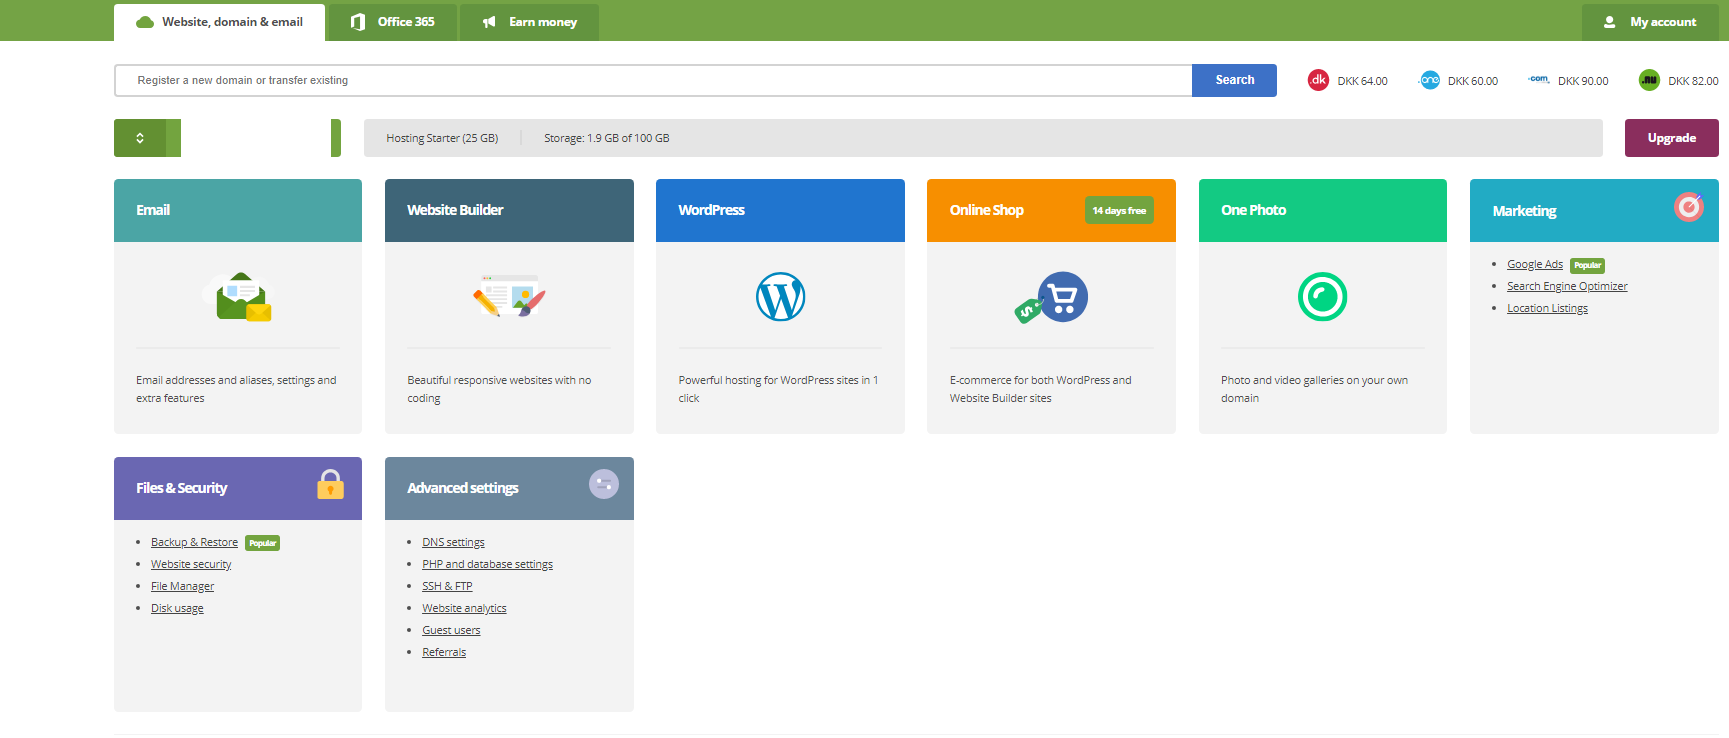Select the red .dk domain icon
The image size is (1729, 738).
[x=1318, y=80]
